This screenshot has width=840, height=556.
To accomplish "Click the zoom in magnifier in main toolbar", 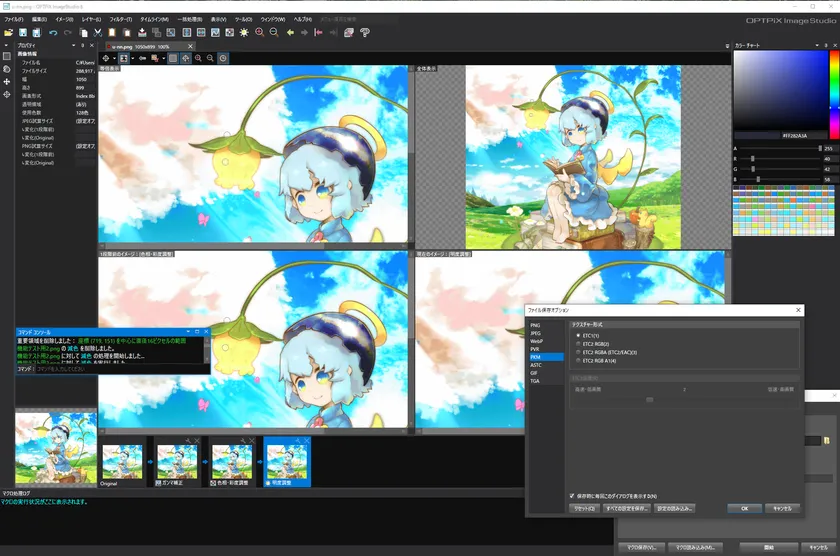I will pos(260,32).
